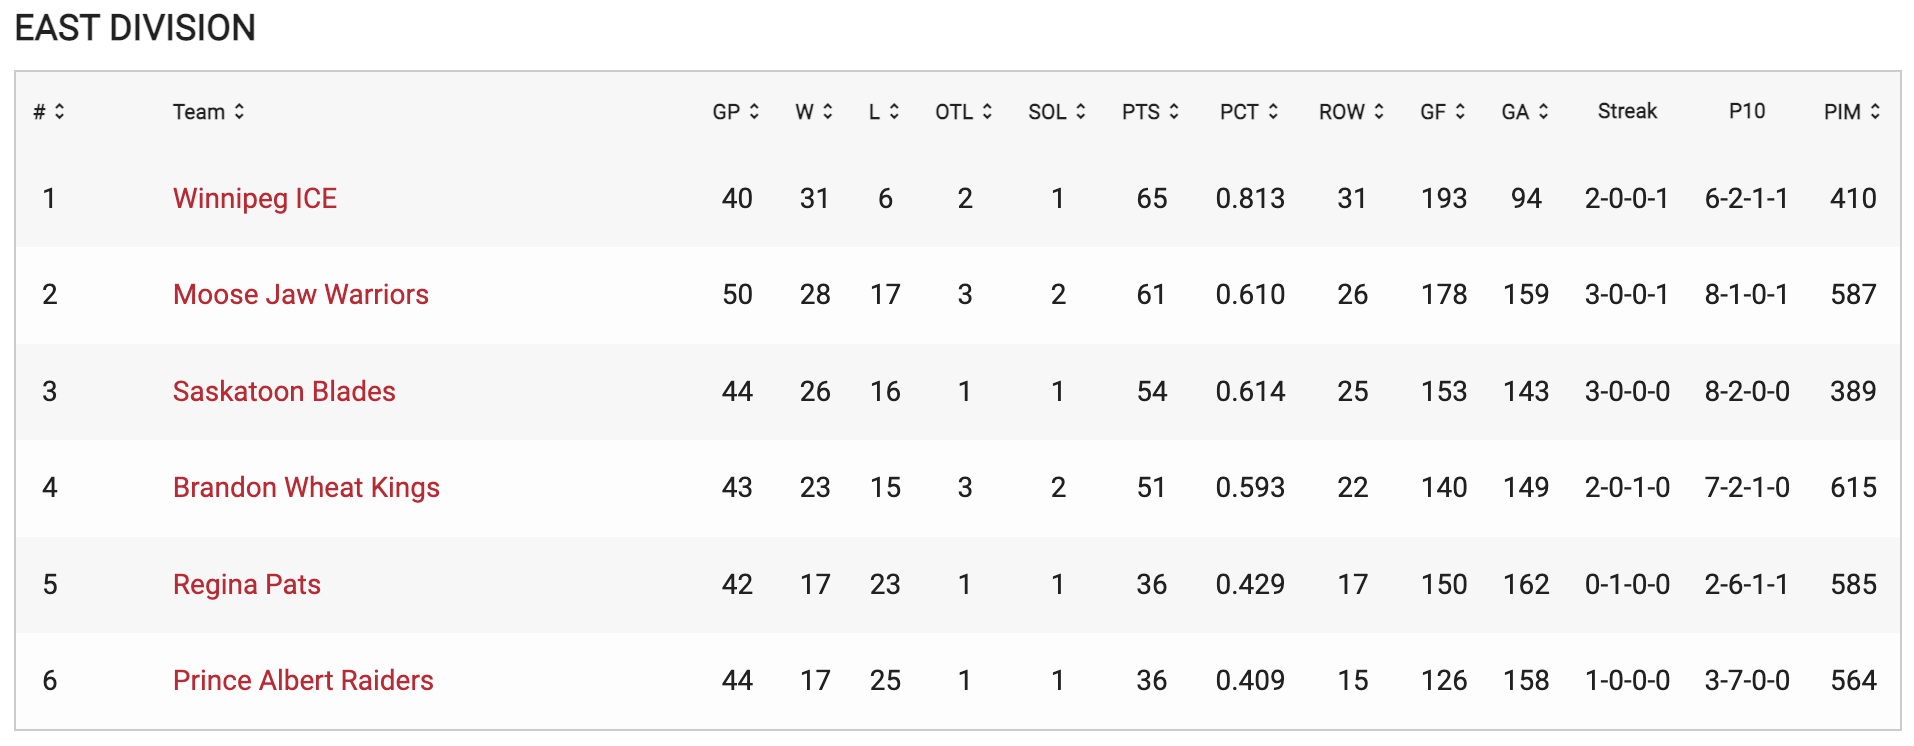Click the GA sort arrows

tap(1543, 112)
